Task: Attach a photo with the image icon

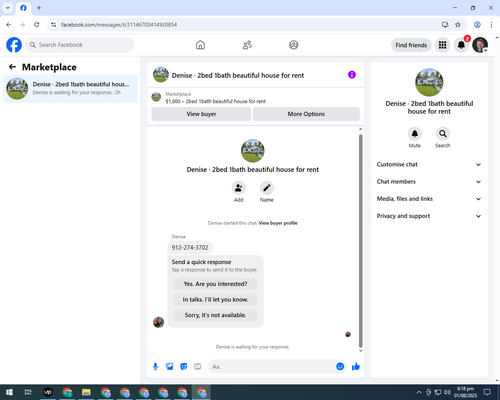Action: click(x=170, y=367)
